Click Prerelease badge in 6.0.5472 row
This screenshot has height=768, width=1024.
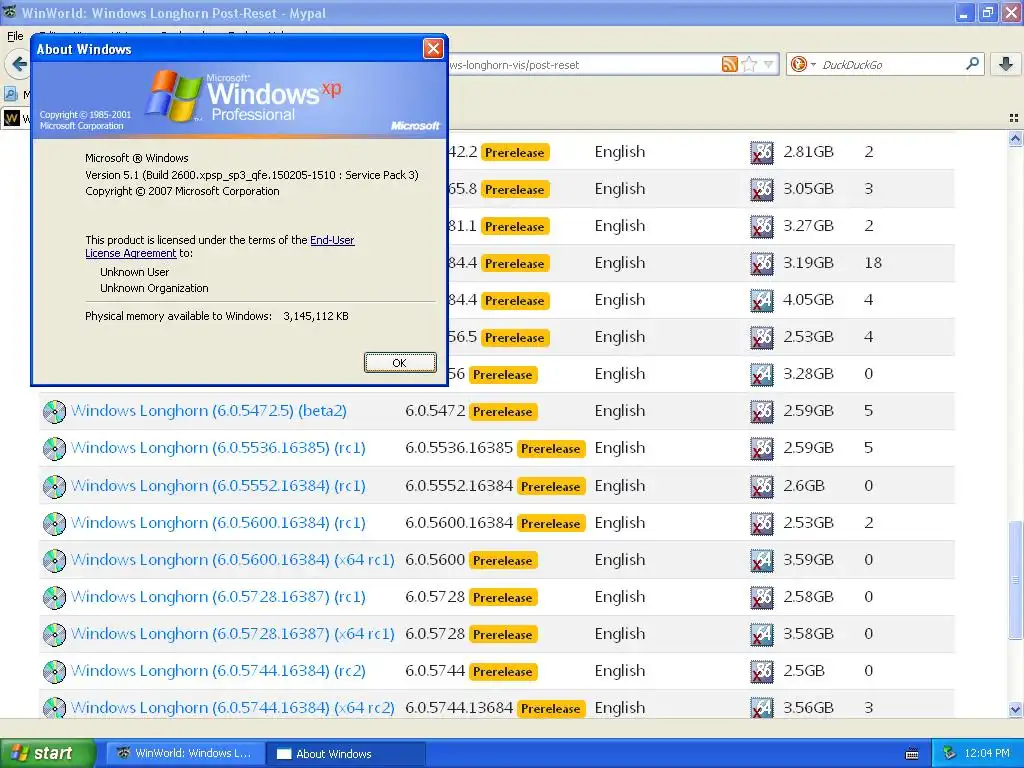[503, 411]
